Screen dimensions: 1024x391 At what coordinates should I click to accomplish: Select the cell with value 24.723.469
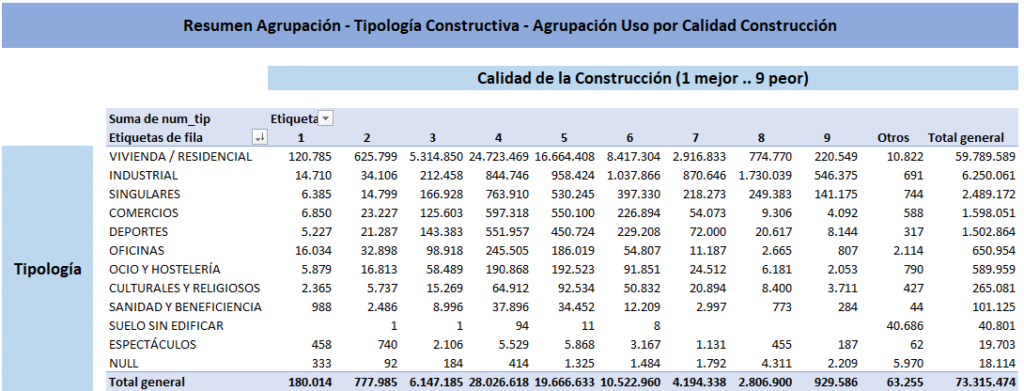click(498, 157)
